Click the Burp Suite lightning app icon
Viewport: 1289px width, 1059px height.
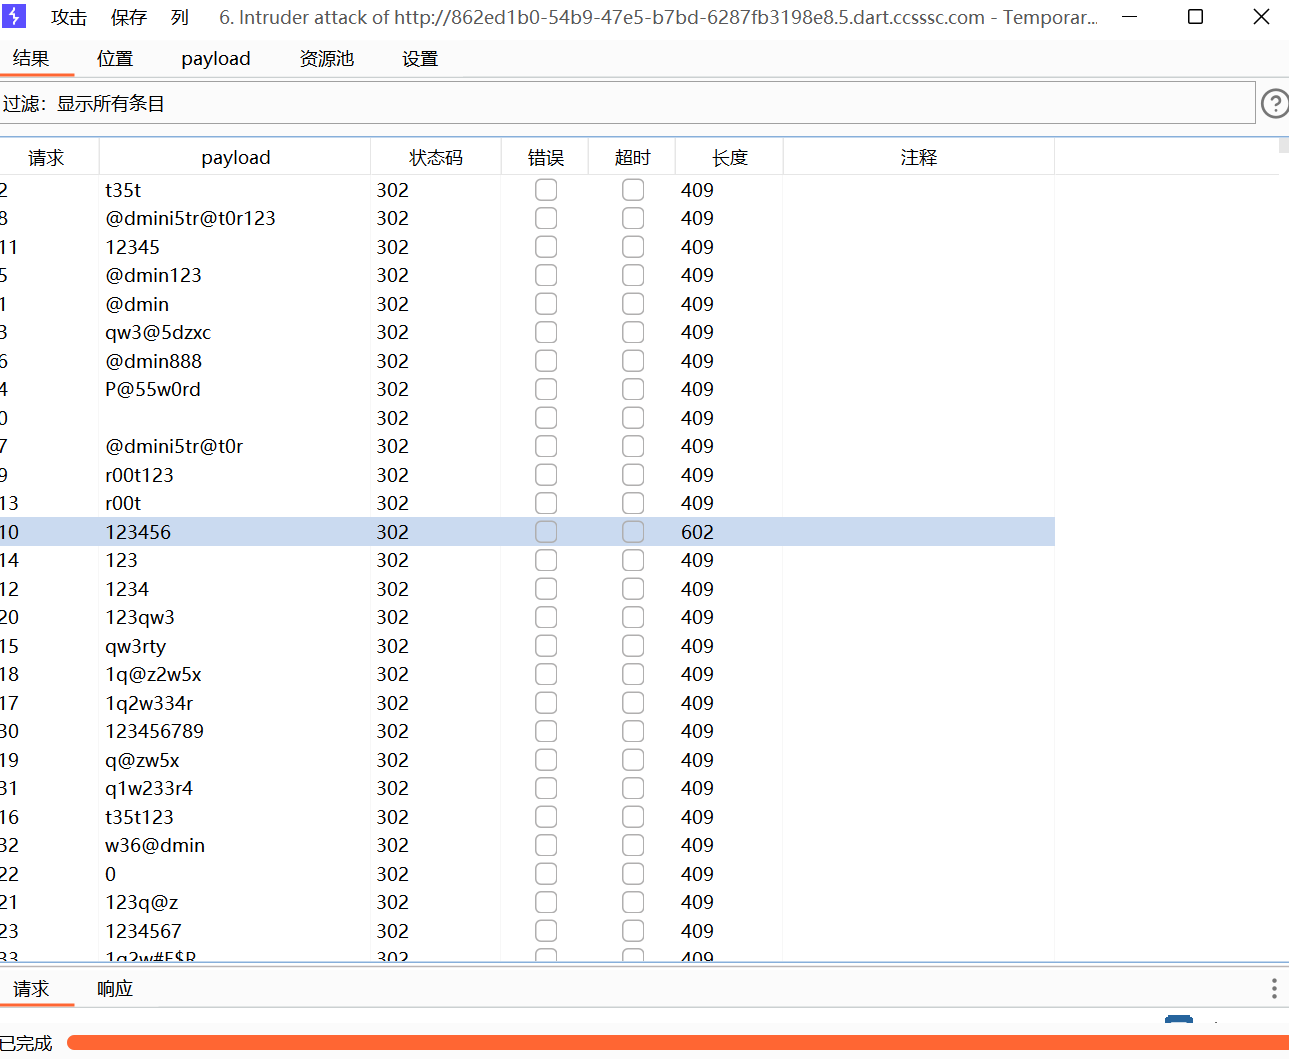point(14,17)
